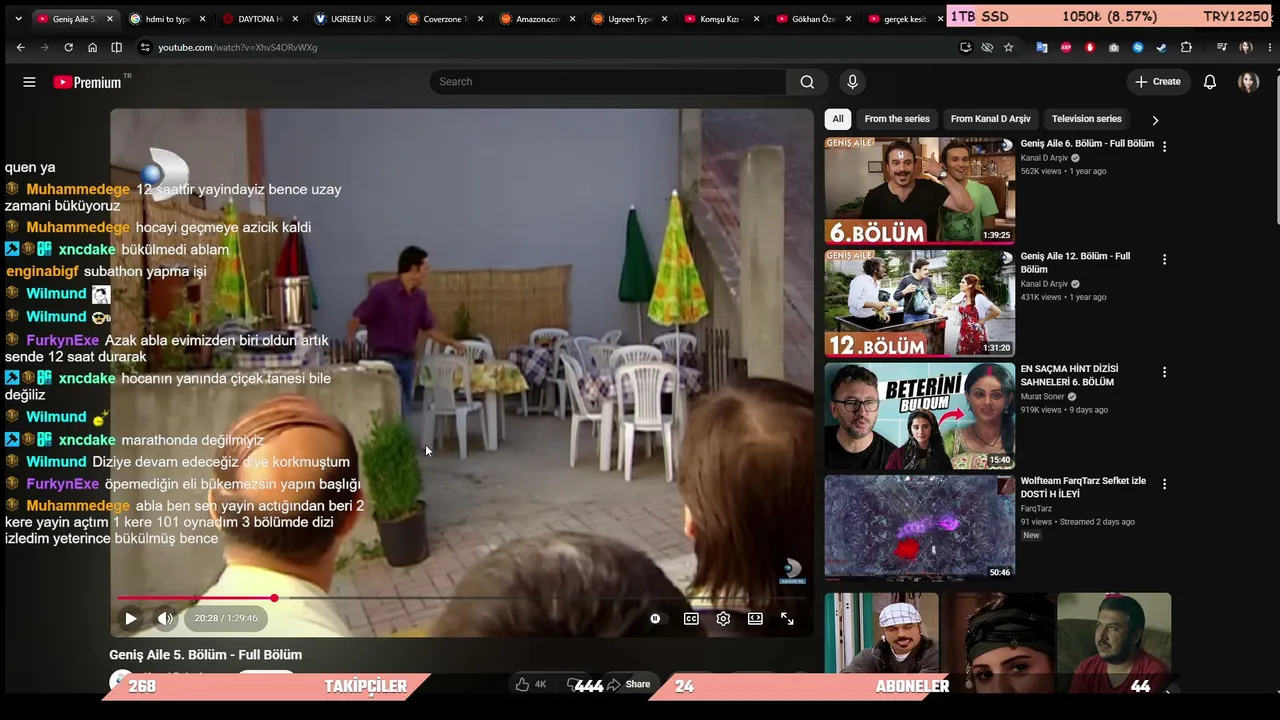Reload the page

[68, 47]
